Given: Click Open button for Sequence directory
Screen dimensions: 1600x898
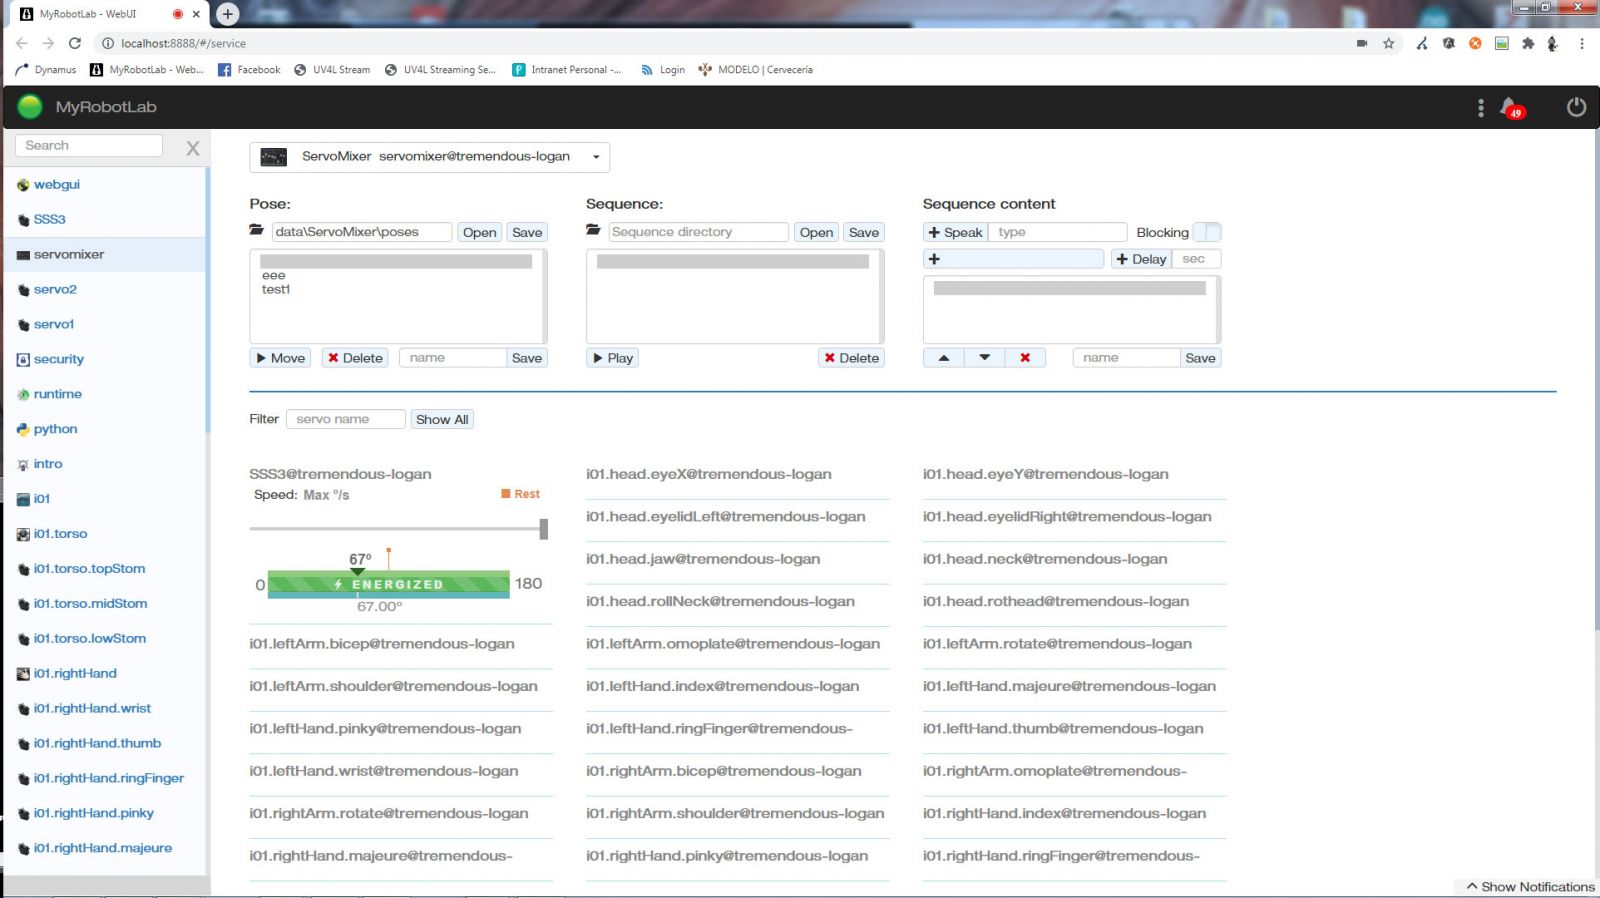Looking at the screenshot, I should pos(816,232).
